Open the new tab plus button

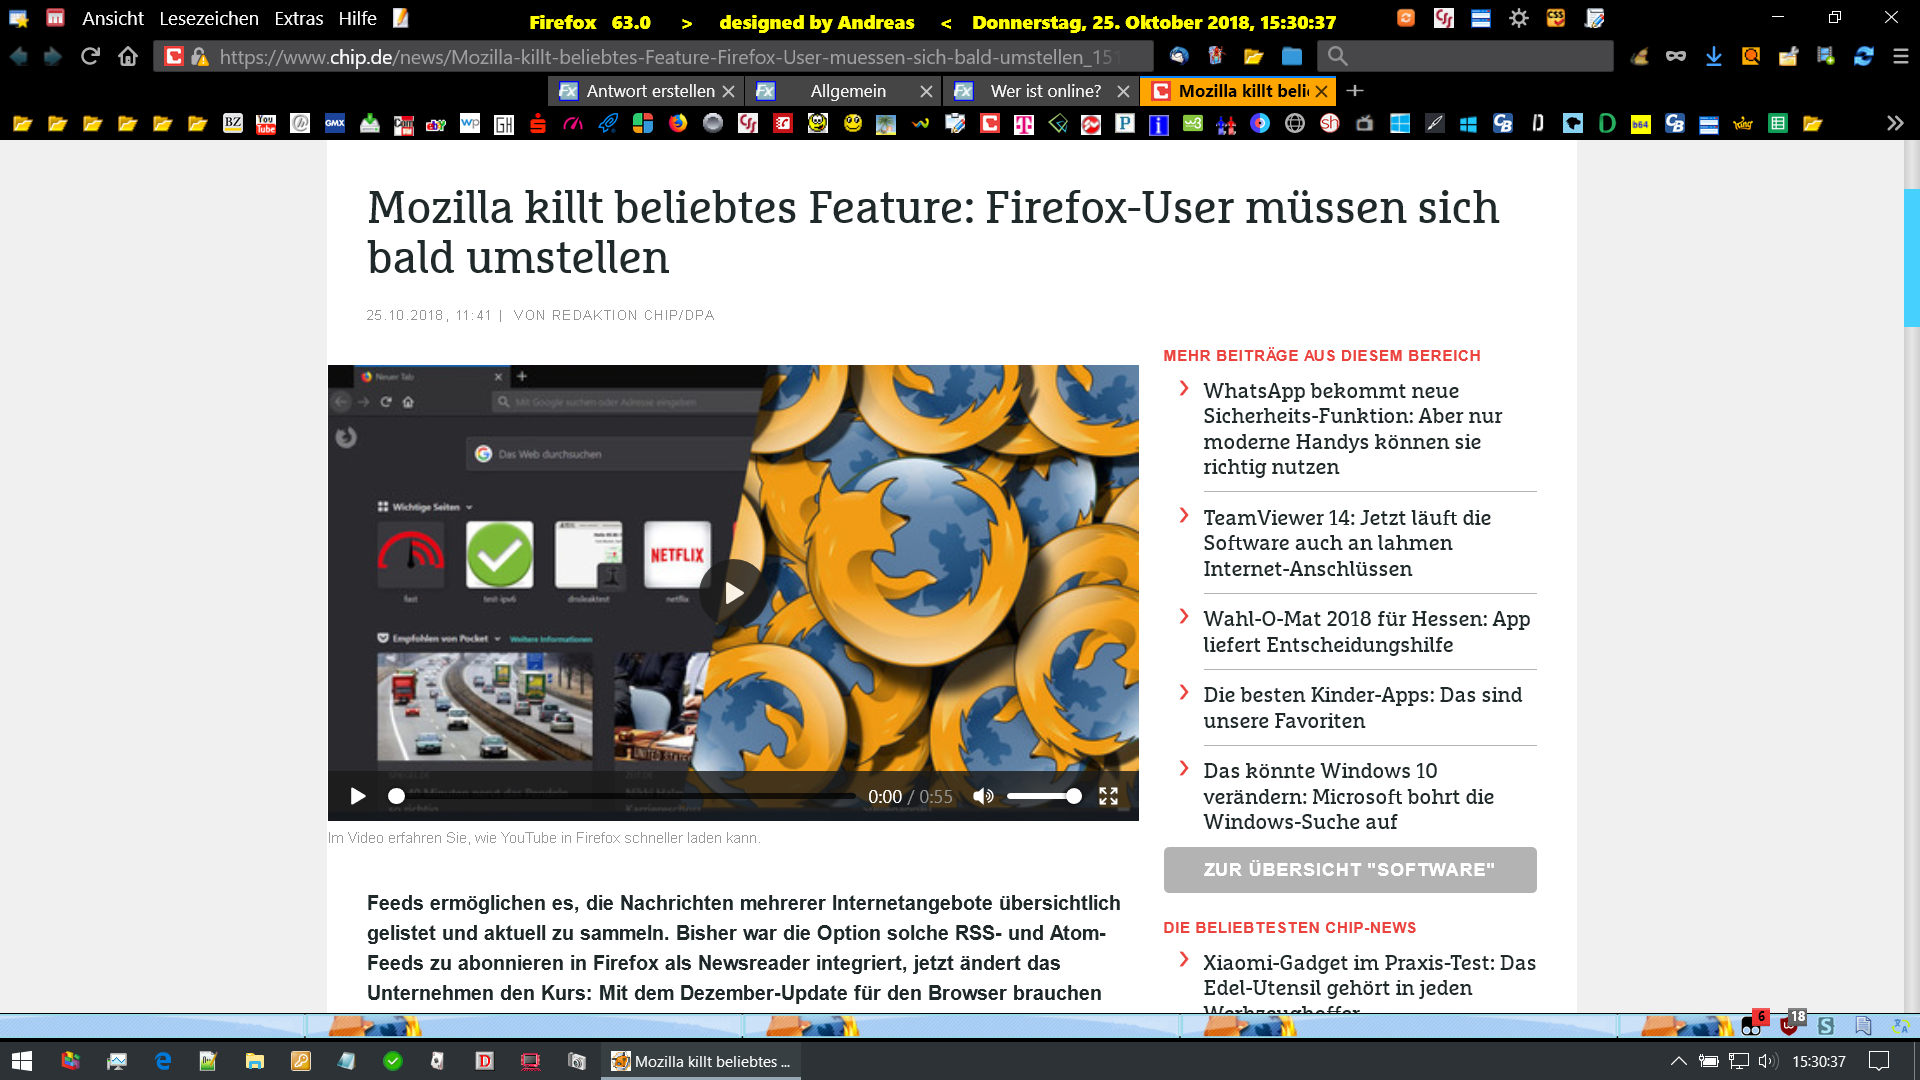tap(1355, 91)
